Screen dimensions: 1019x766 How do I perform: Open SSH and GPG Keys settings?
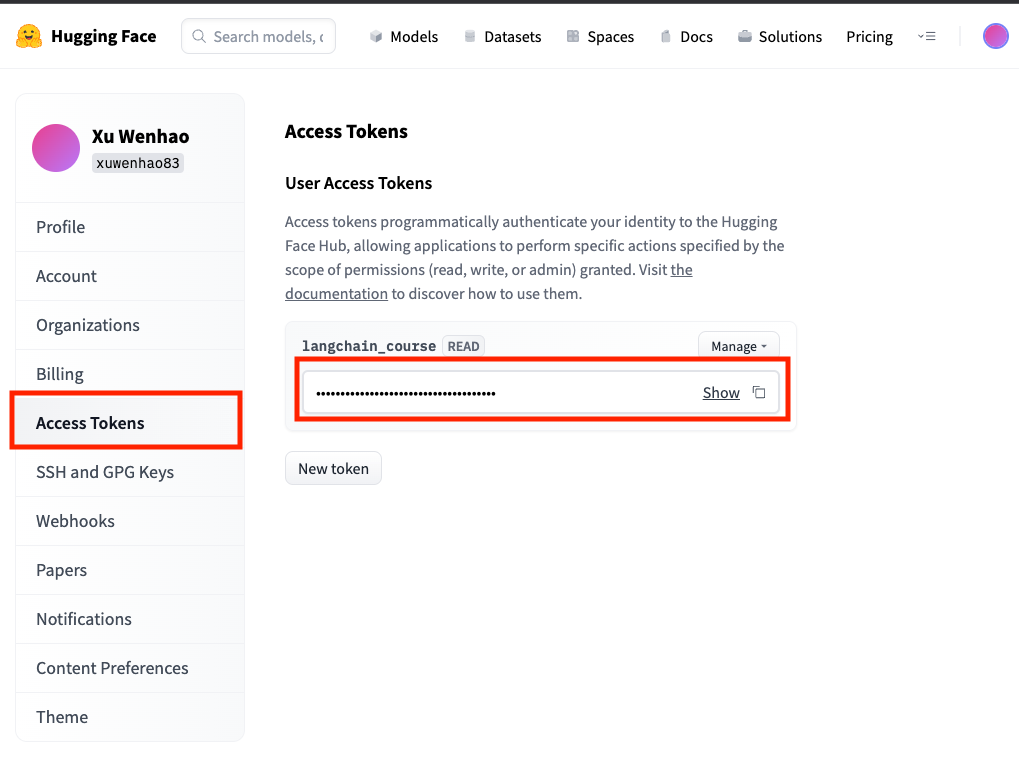(105, 472)
